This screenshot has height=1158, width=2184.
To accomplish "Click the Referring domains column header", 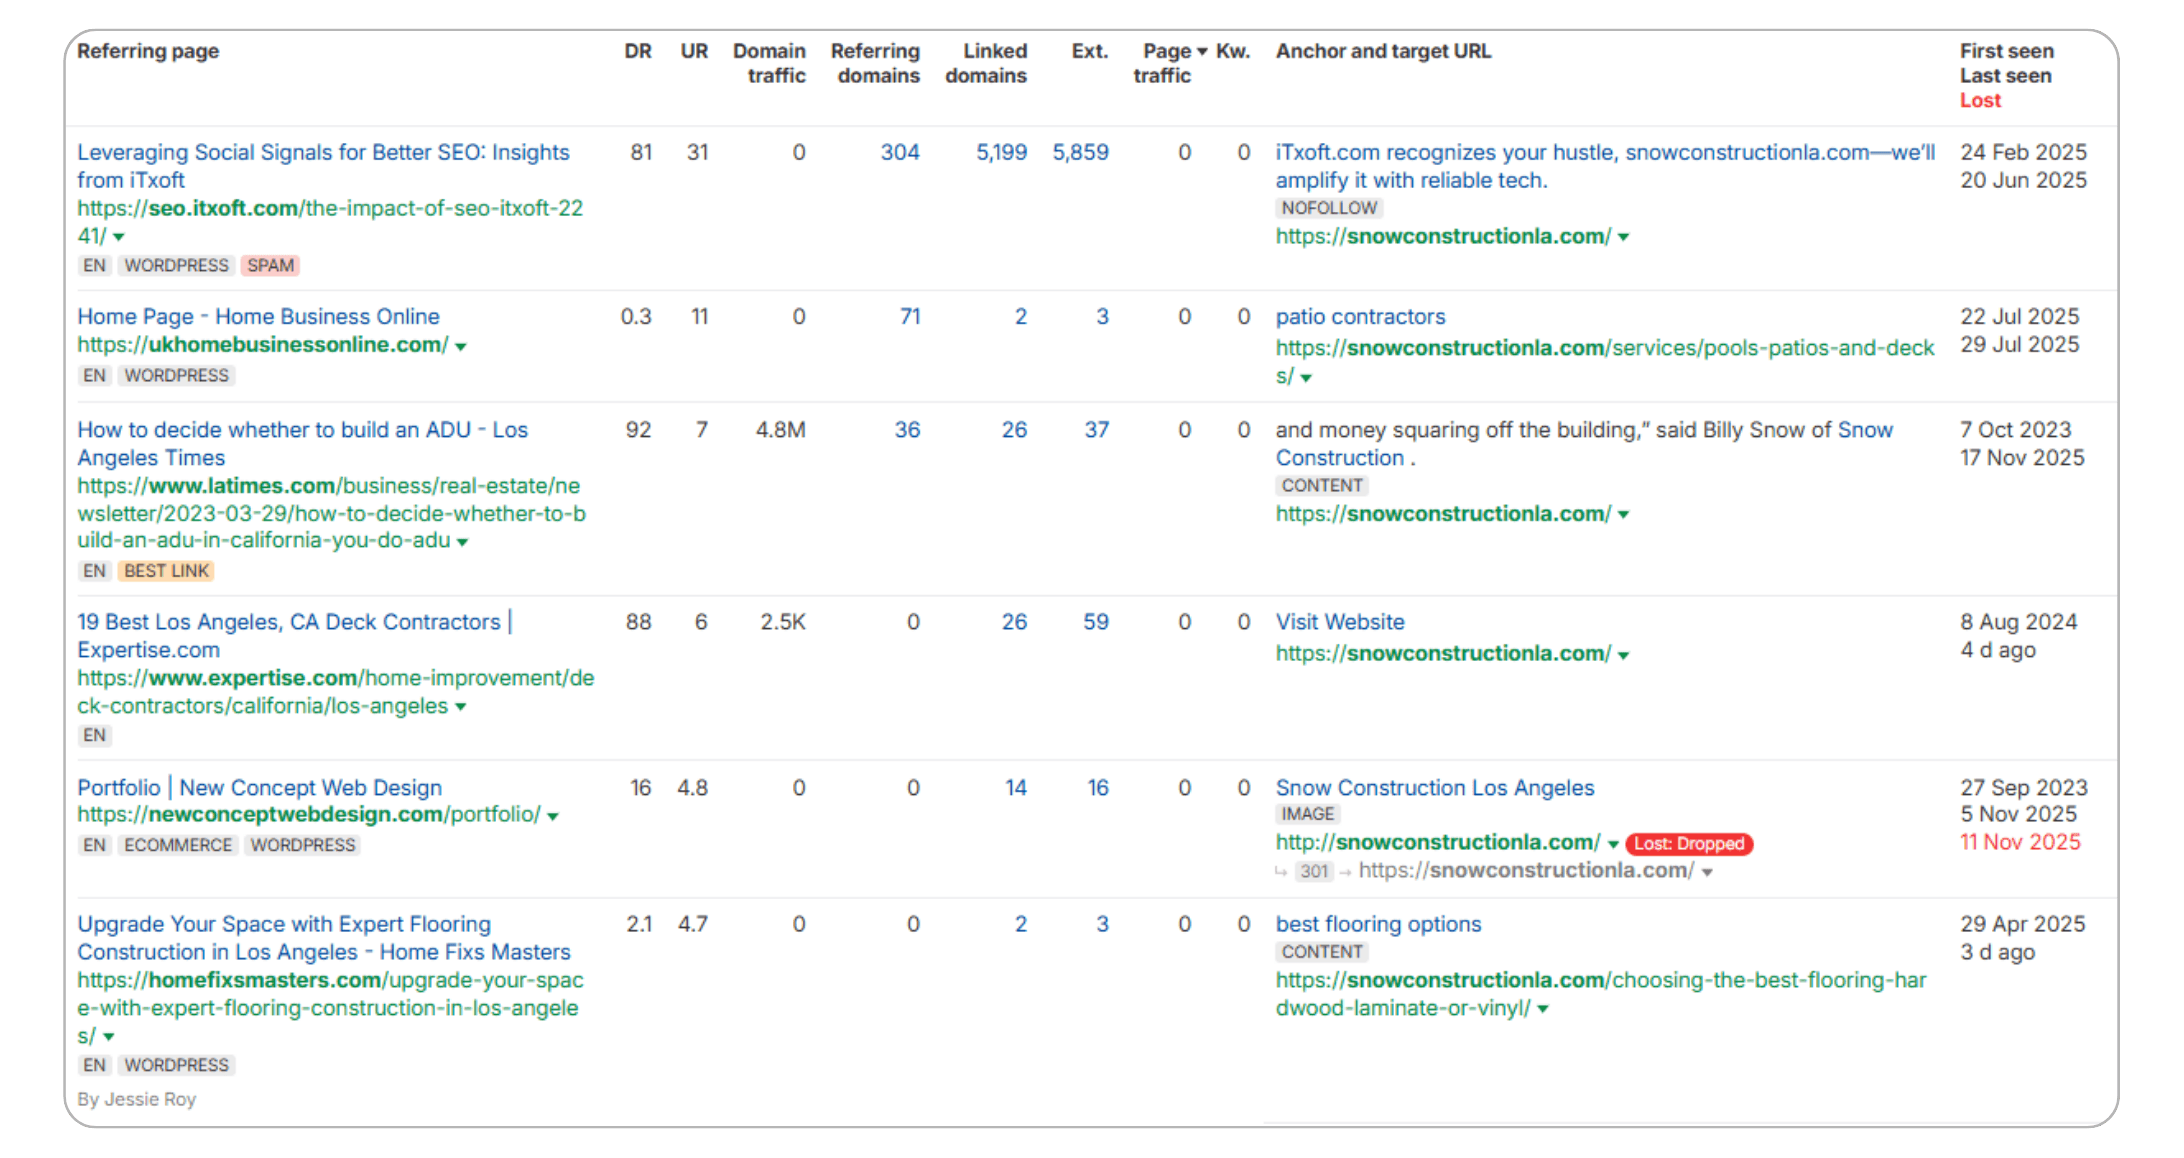I will point(875,62).
